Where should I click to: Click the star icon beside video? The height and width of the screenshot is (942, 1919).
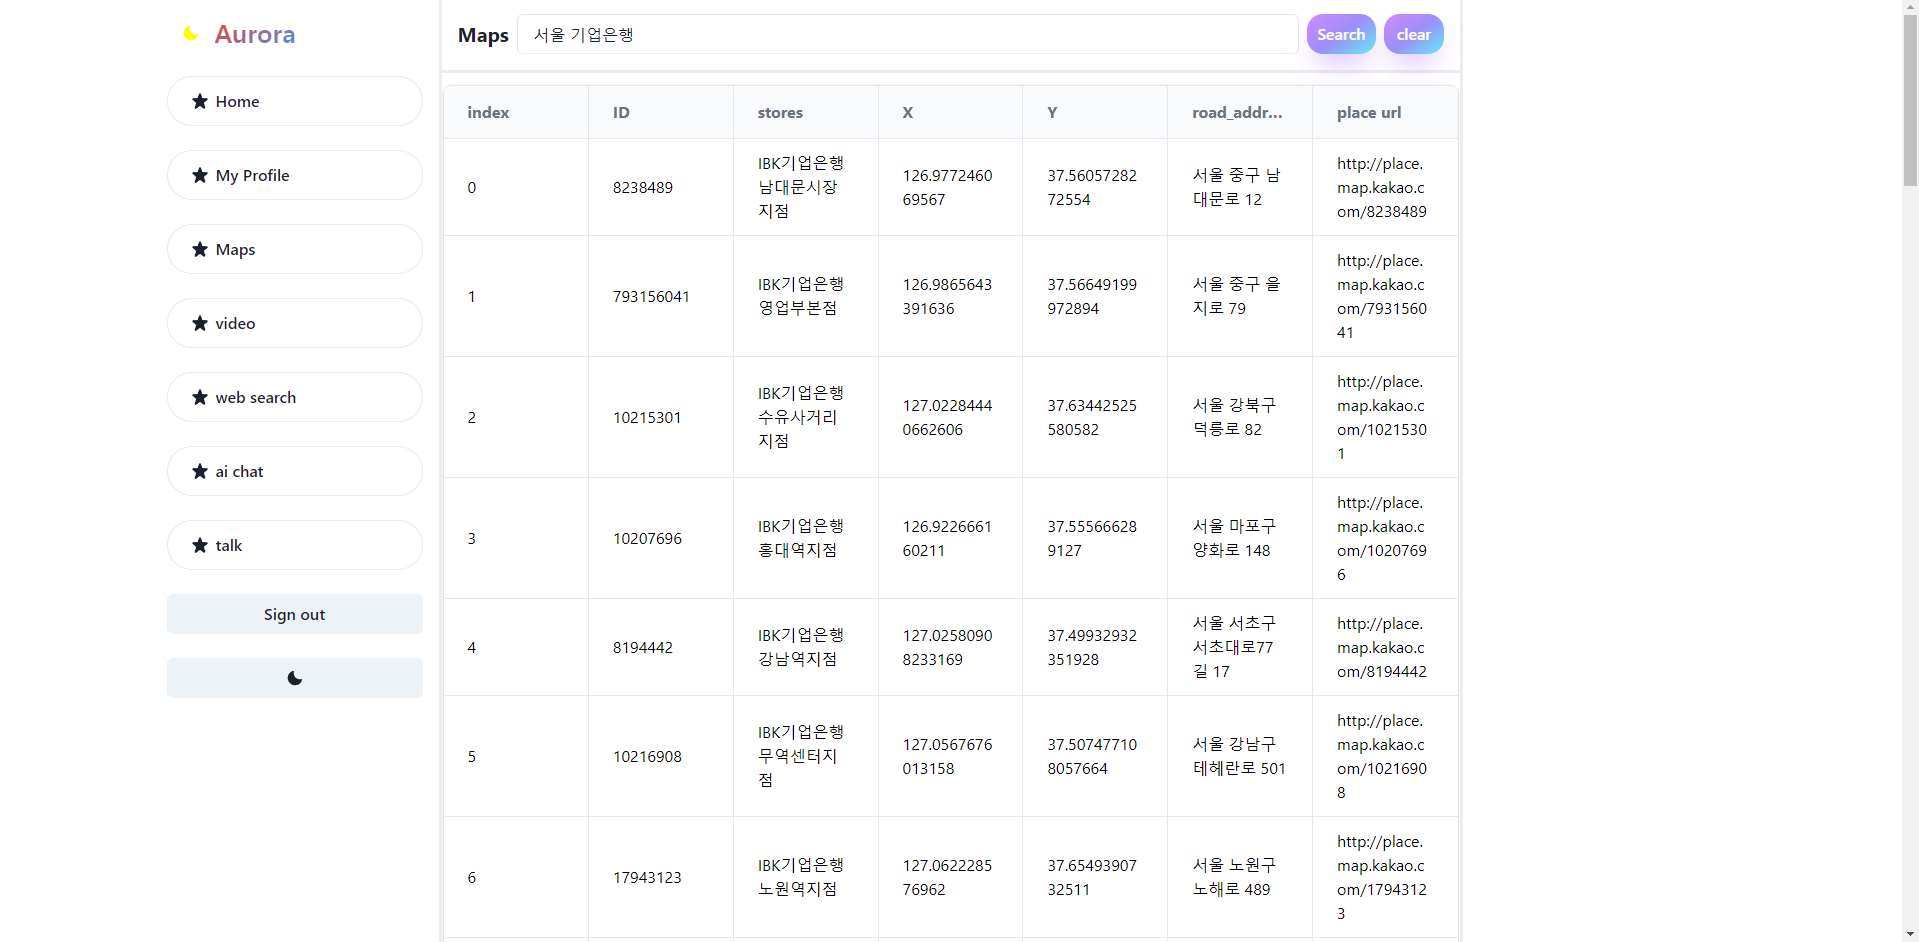(200, 323)
